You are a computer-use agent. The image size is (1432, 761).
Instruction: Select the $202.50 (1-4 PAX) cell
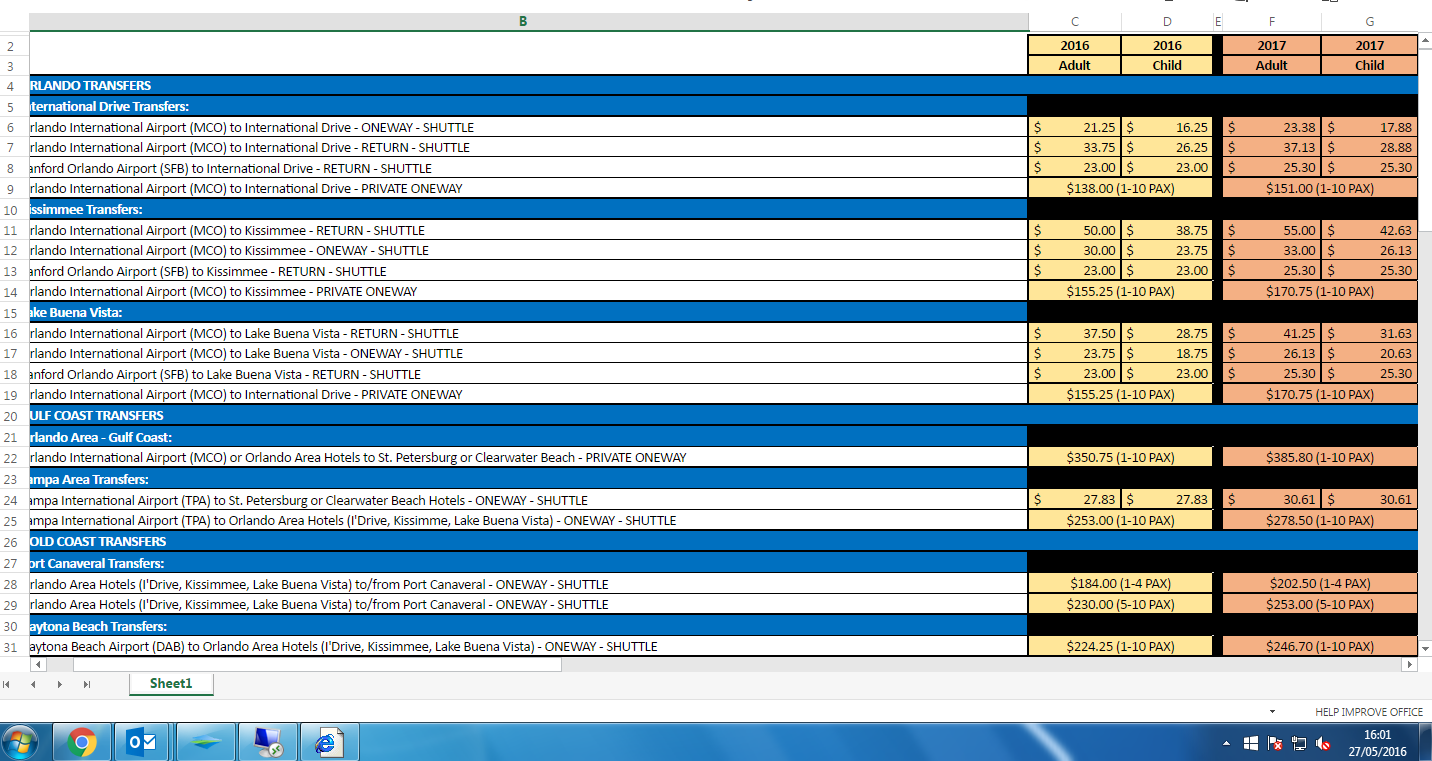(x=1320, y=584)
